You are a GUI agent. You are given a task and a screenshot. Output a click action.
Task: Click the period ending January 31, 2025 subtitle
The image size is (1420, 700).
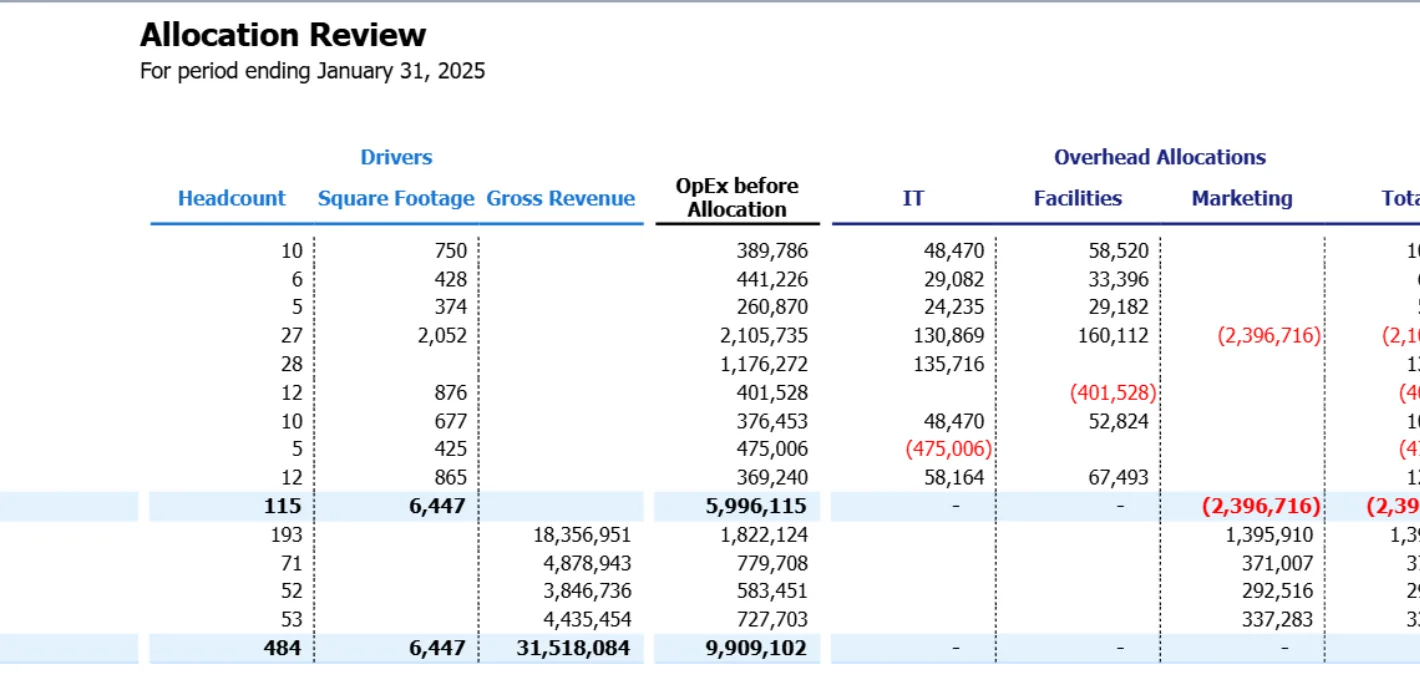(312, 71)
